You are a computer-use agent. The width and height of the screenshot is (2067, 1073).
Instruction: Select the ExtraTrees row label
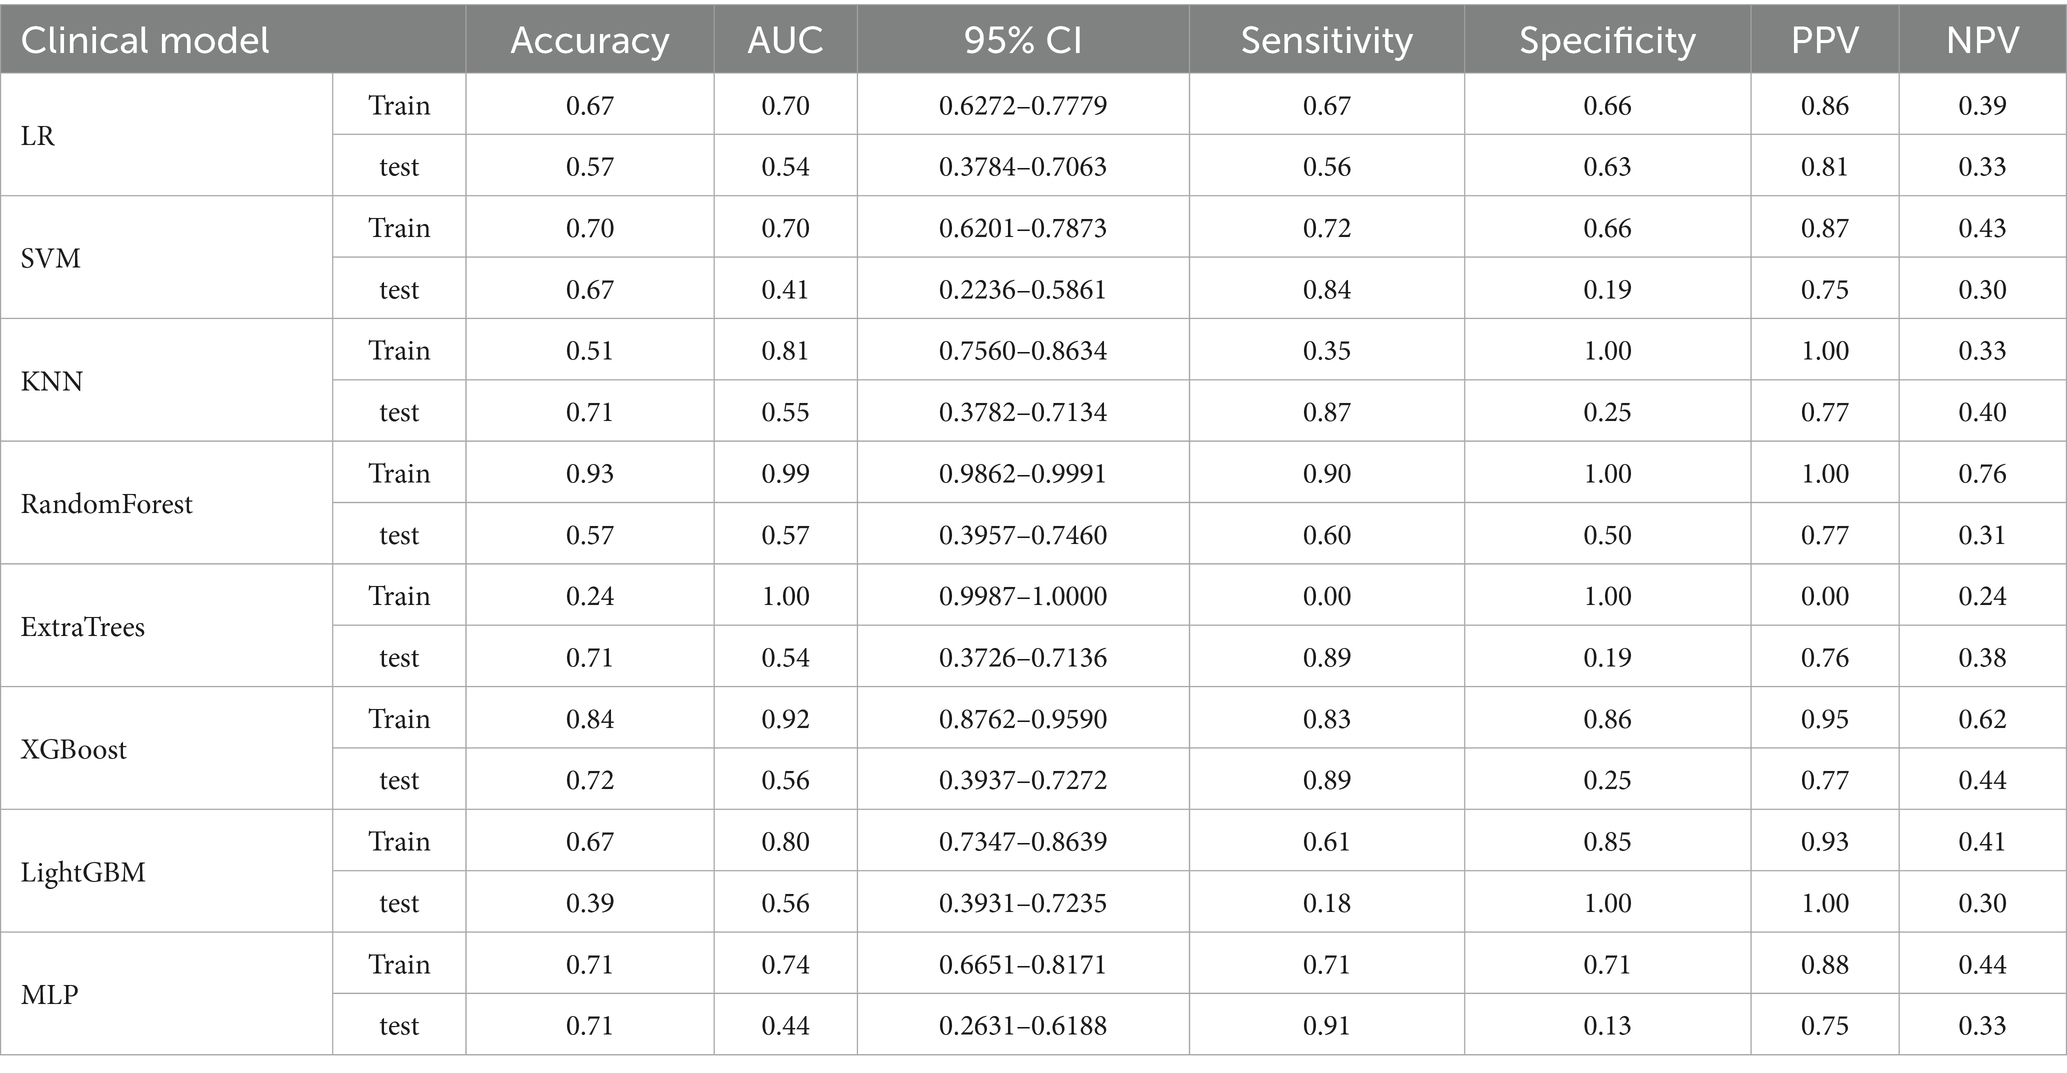(x=83, y=627)
